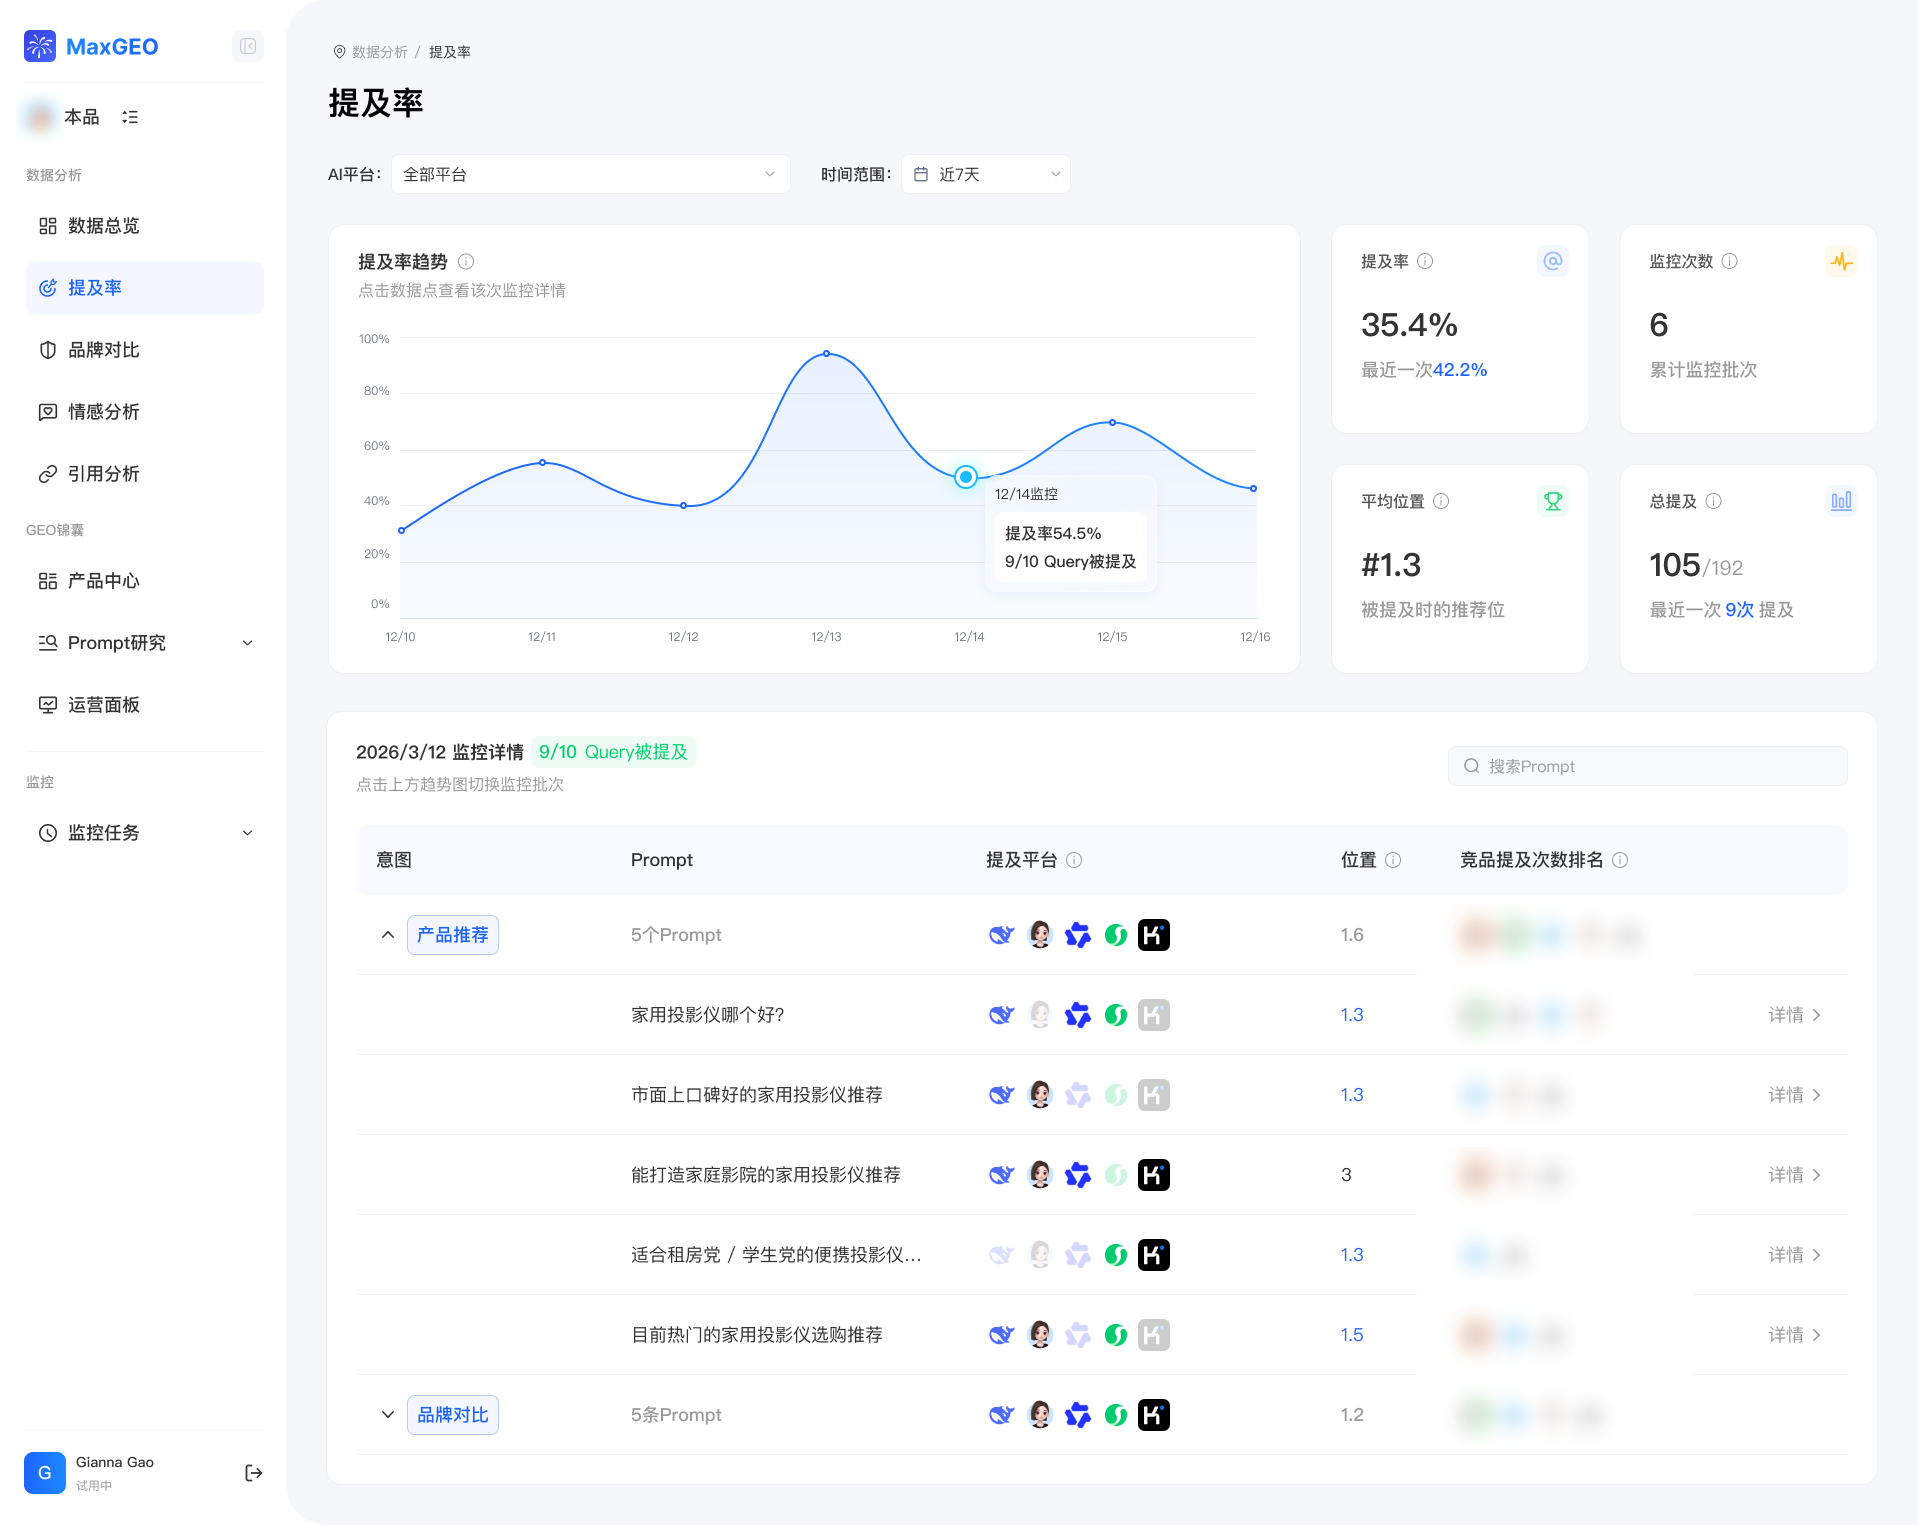The height and width of the screenshot is (1525, 1920).
Task: Click the list icon next to 本品
Action: [130, 117]
